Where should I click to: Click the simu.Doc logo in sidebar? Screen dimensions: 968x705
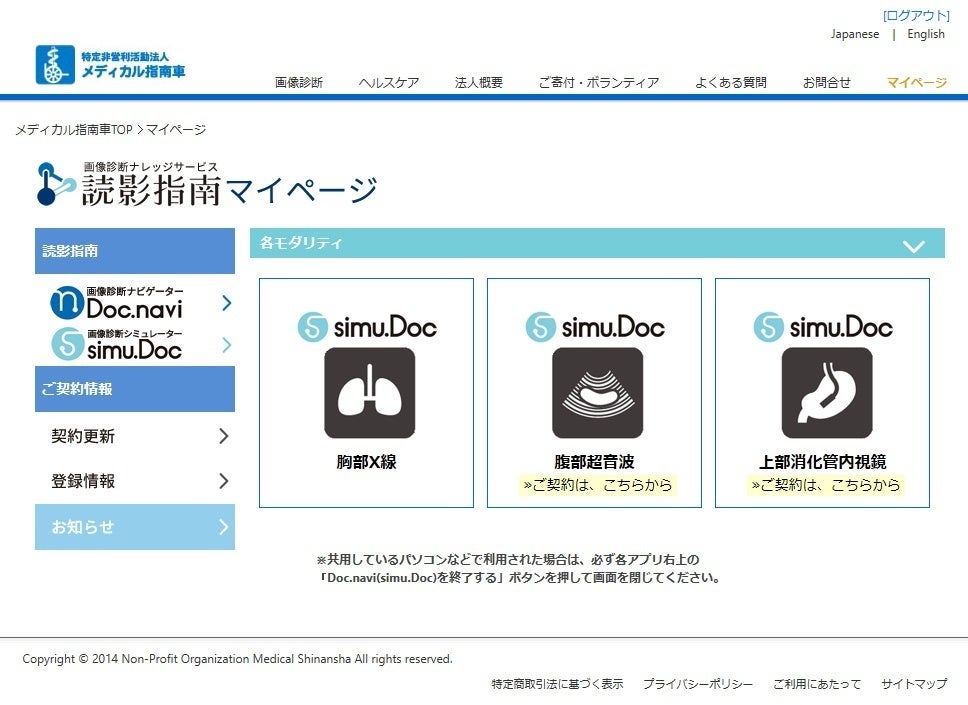pyautogui.click(x=117, y=344)
